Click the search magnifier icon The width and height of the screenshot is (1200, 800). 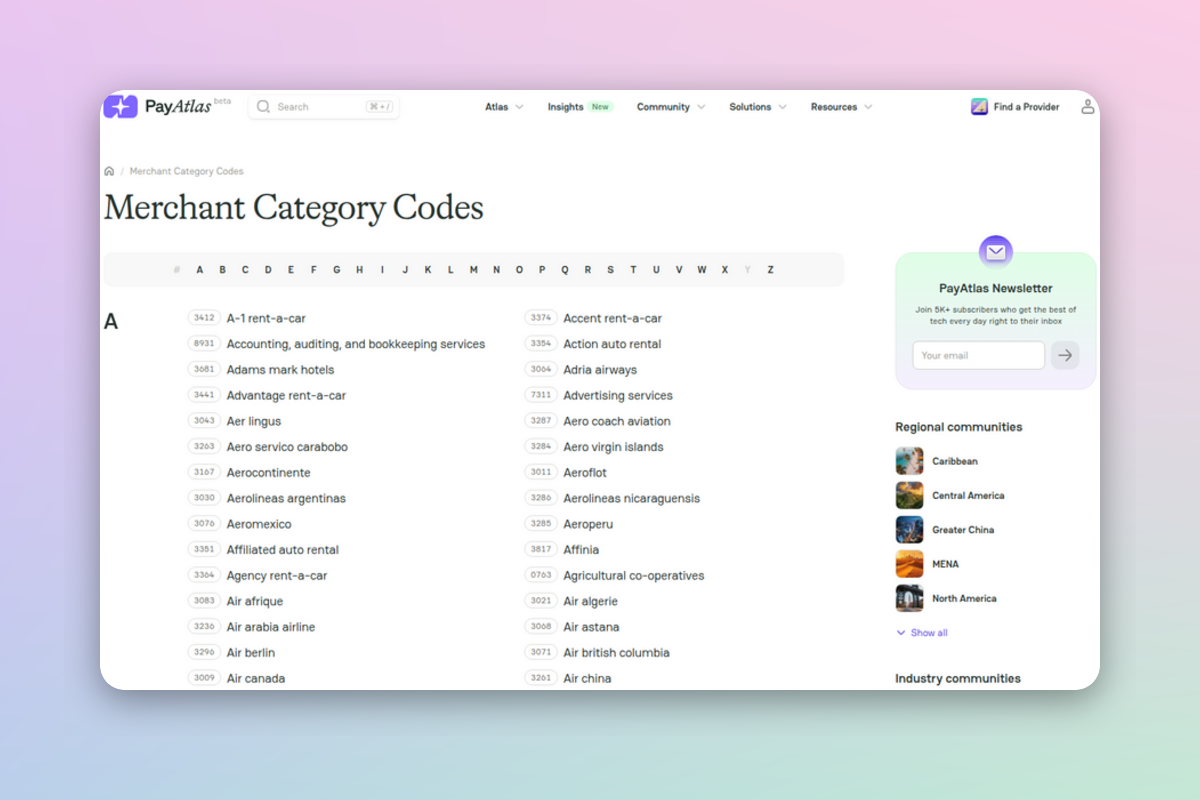click(x=264, y=106)
